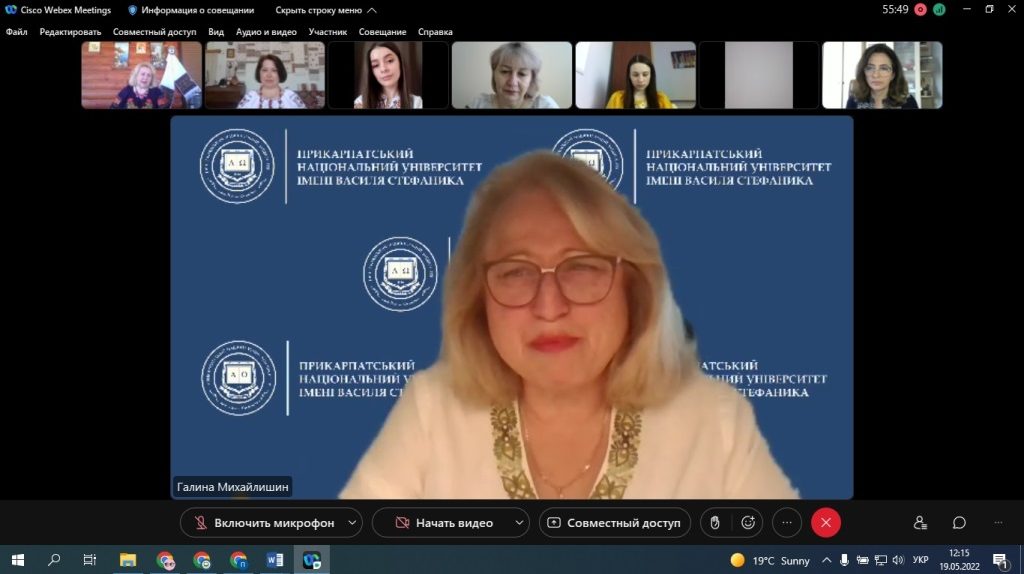Toggle the УКР keyboard language indicator

coord(920,560)
